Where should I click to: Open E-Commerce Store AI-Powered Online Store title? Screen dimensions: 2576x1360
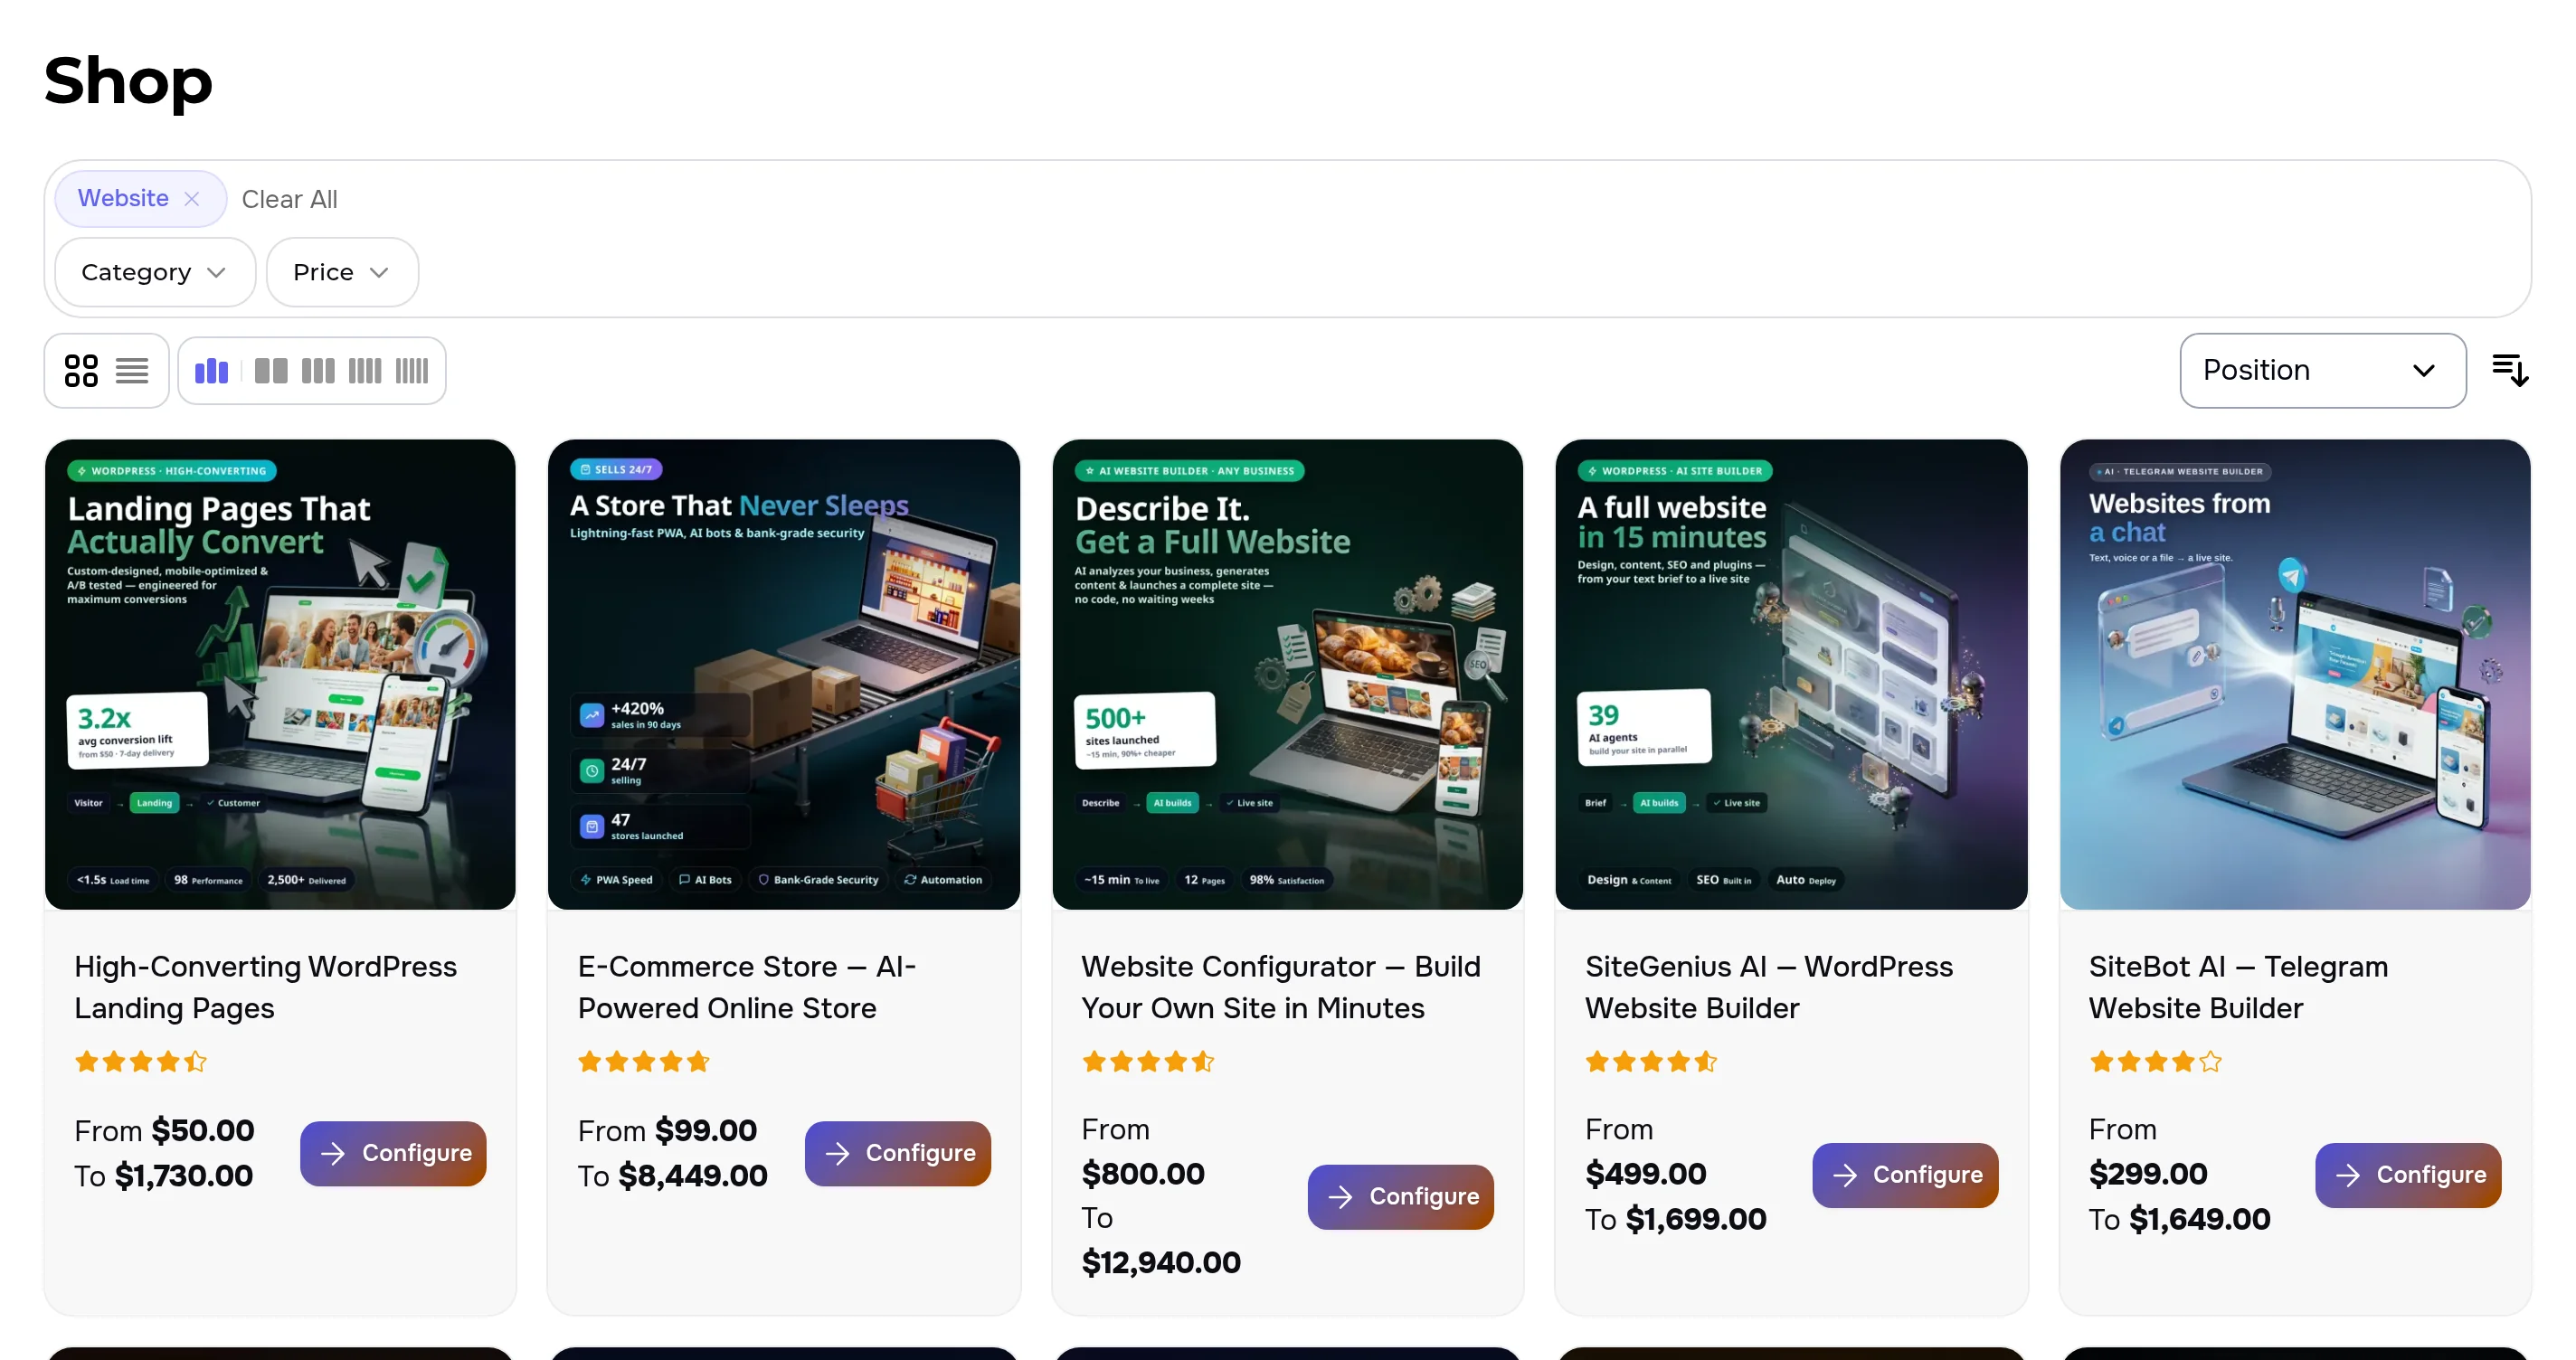pyautogui.click(x=747, y=987)
